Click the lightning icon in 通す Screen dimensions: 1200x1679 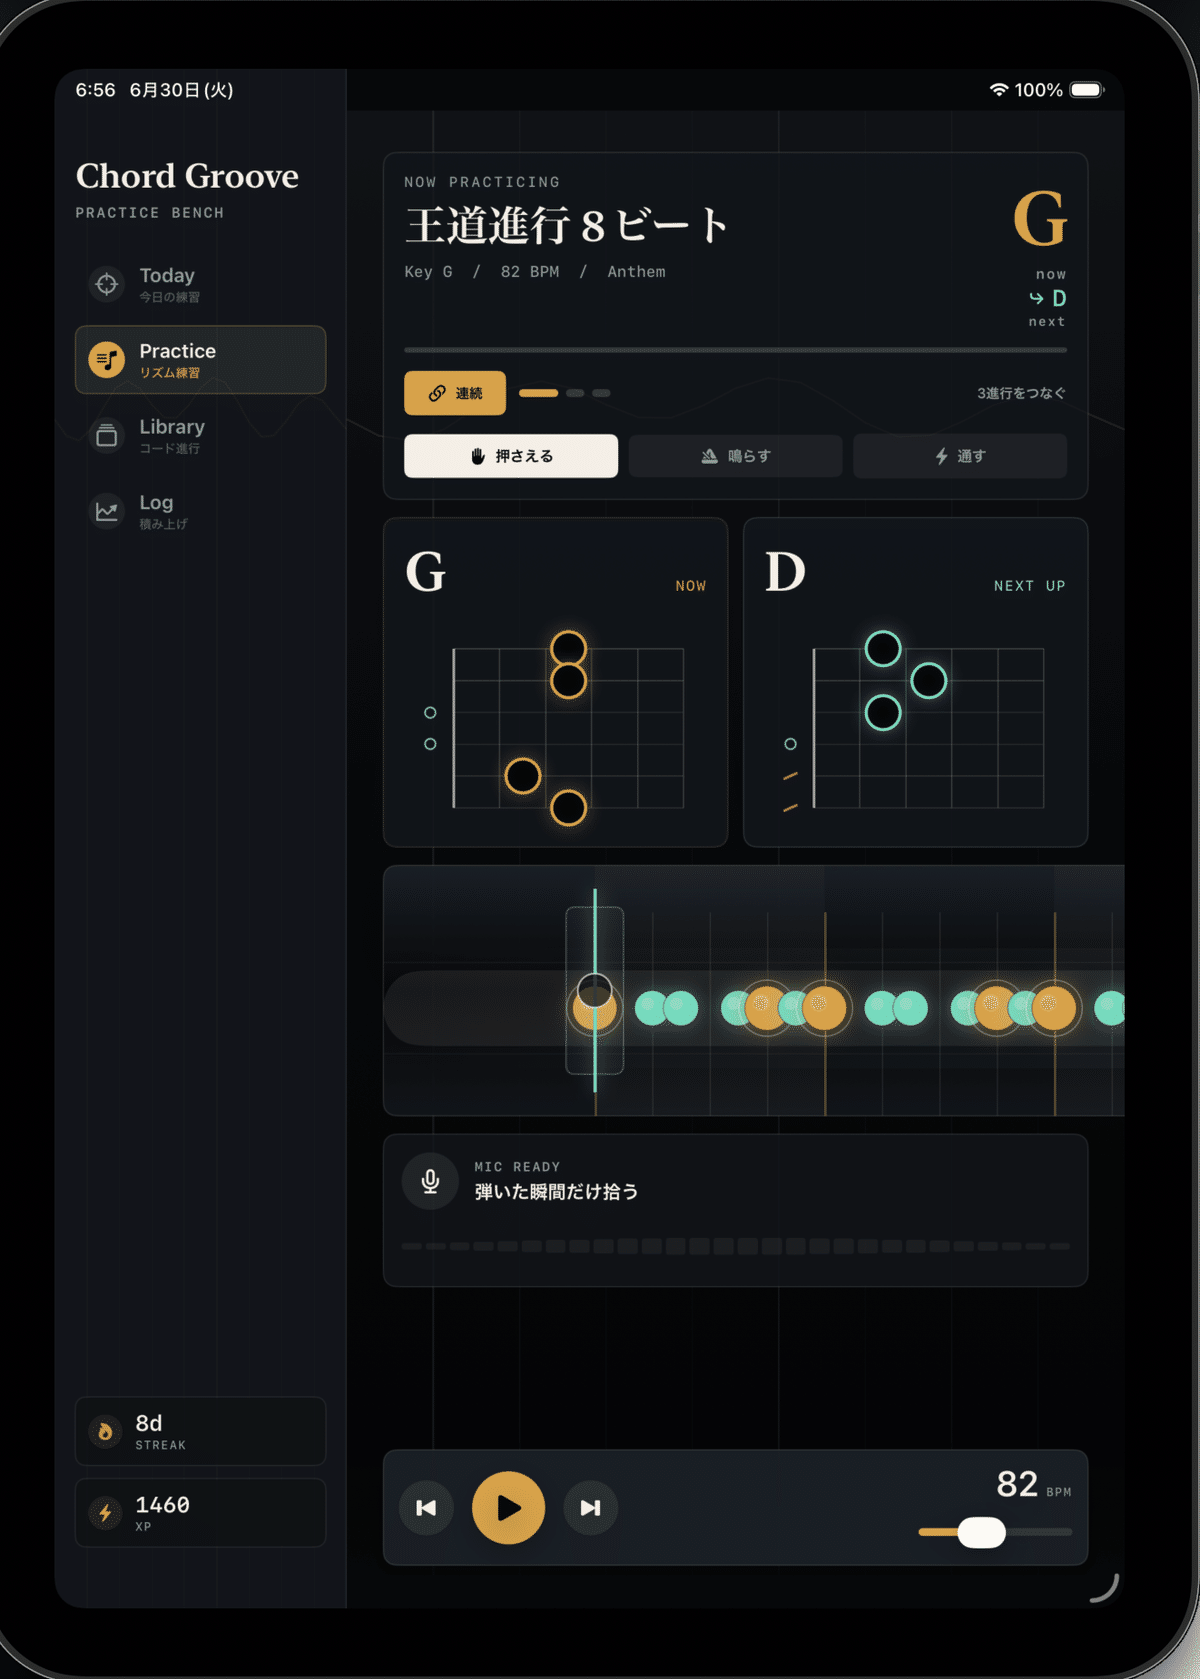coord(941,456)
